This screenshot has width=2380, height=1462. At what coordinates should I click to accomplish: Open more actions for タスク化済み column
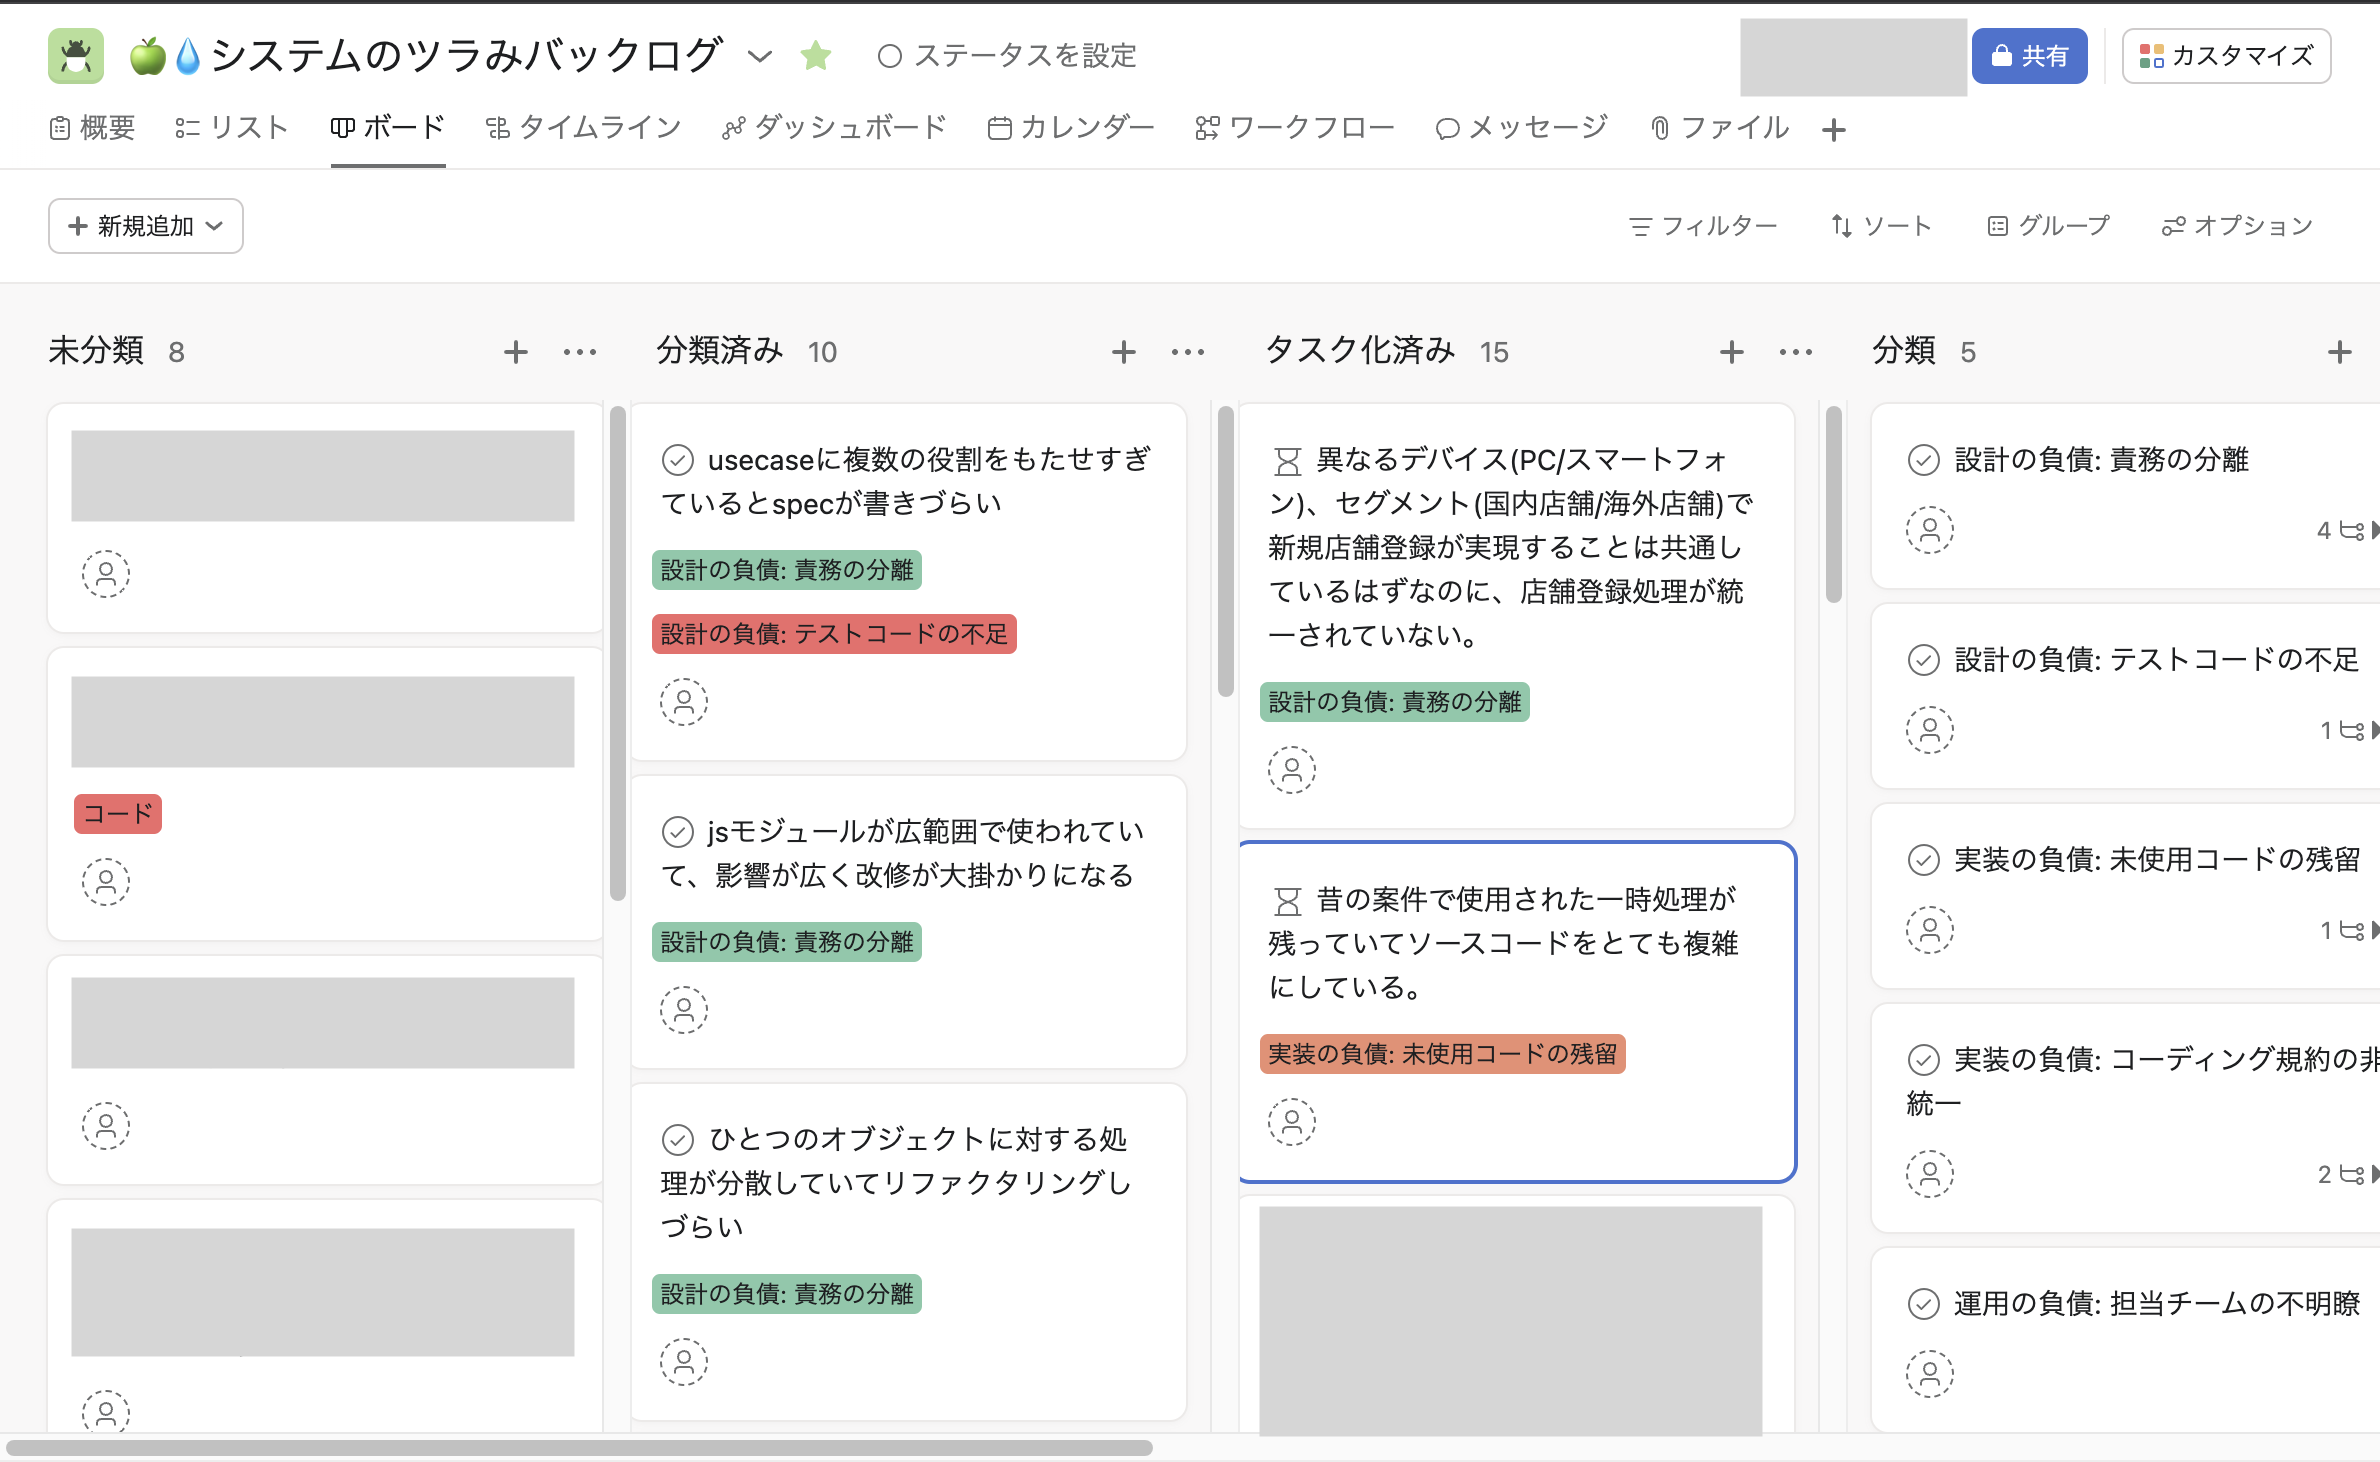pyautogui.click(x=1796, y=352)
